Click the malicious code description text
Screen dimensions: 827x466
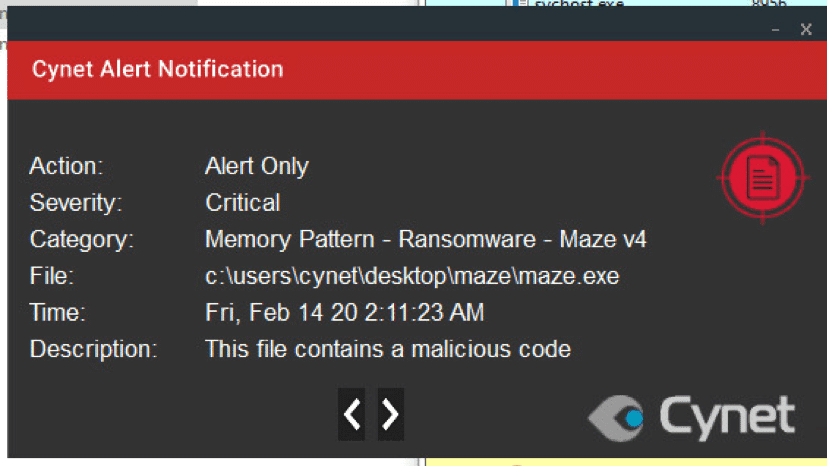388,349
